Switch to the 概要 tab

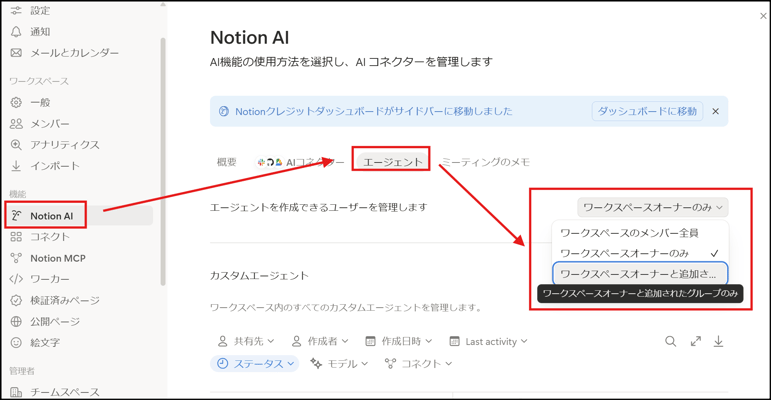pos(227,162)
